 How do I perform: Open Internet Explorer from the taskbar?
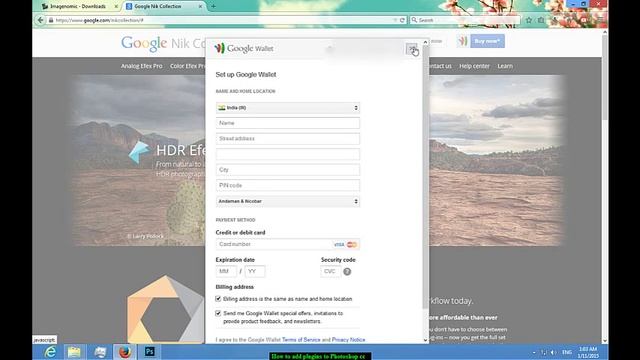click(x=50, y=352)
